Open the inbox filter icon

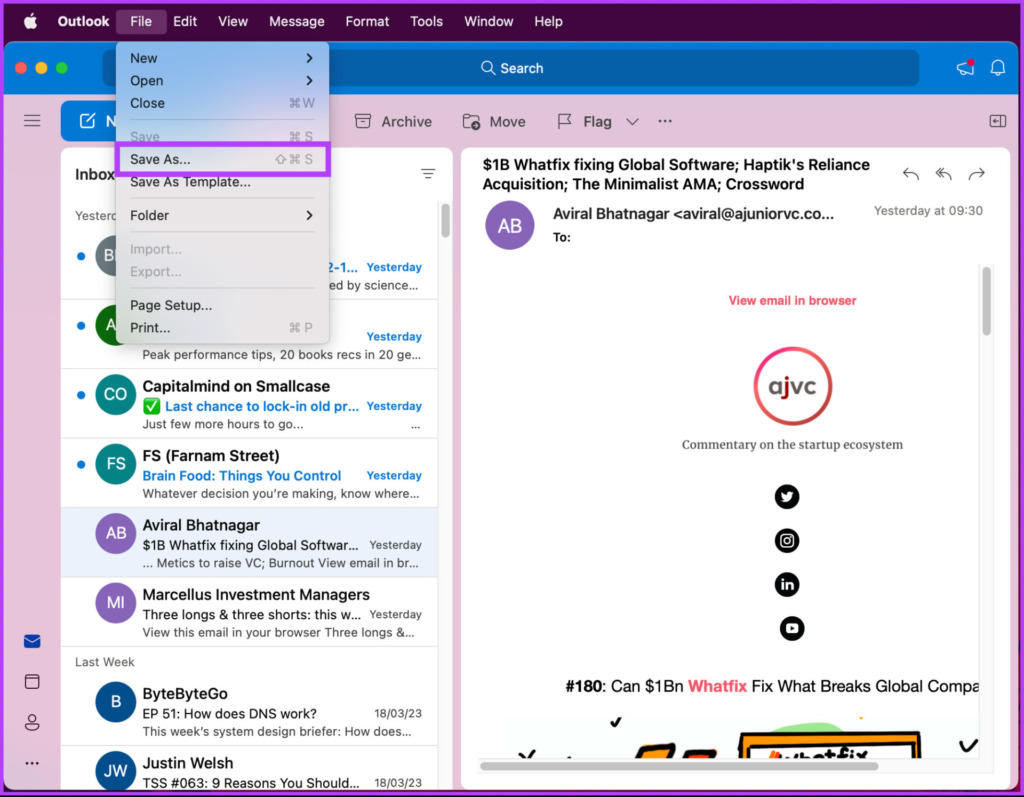click(x=428, y=174)
